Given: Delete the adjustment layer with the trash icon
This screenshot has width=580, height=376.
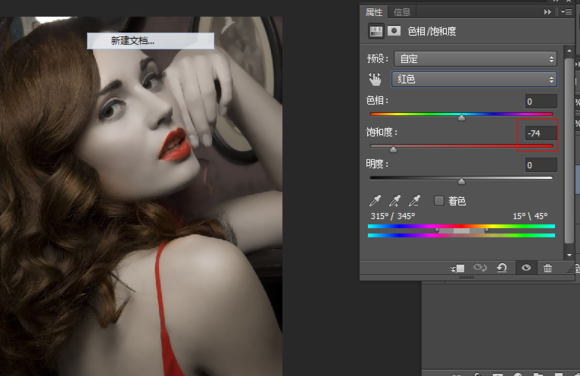Looking at the screenshot, I should [x=547, y=268].
